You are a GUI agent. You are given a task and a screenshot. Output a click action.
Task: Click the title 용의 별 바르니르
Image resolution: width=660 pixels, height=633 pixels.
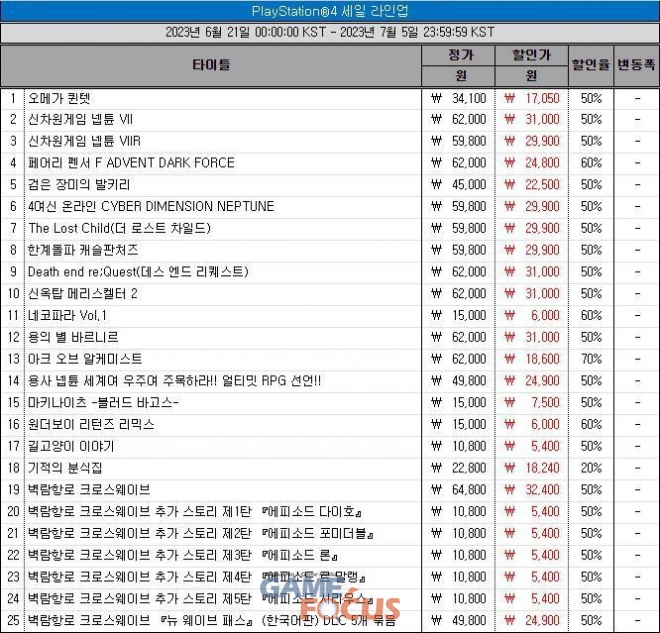point(73,337)
